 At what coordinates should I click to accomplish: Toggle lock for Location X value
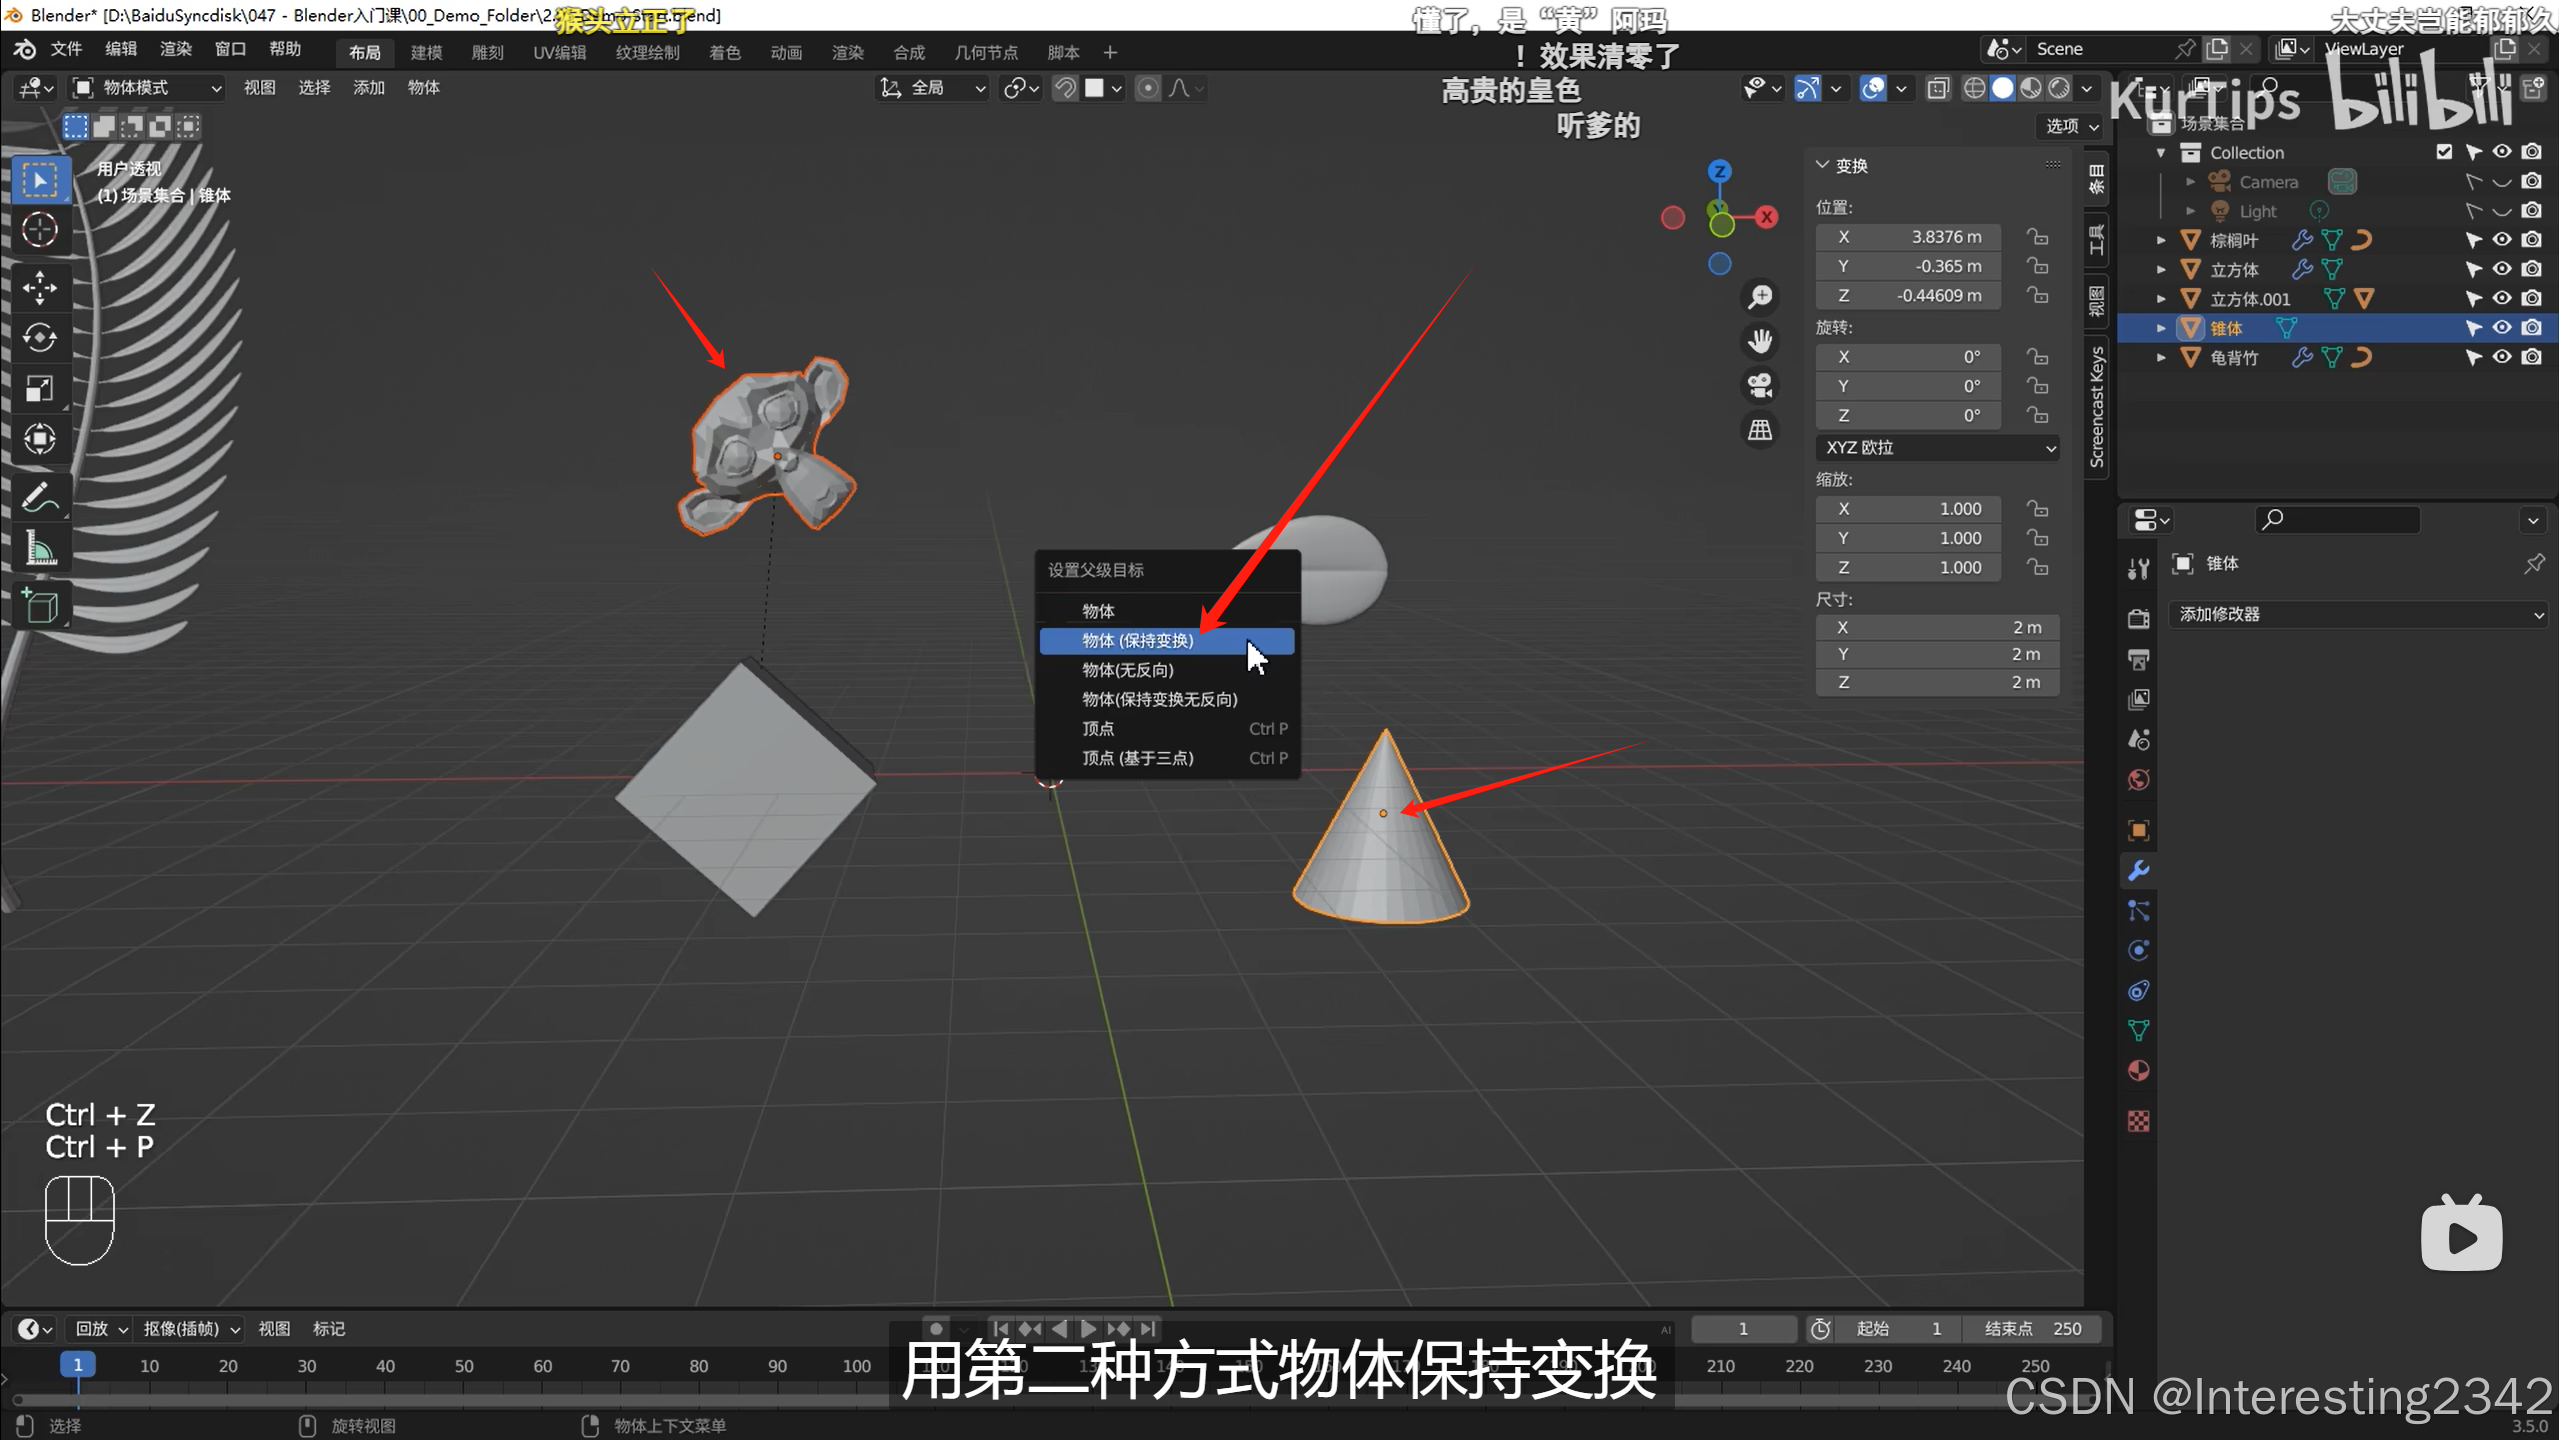pos(2037,237)
